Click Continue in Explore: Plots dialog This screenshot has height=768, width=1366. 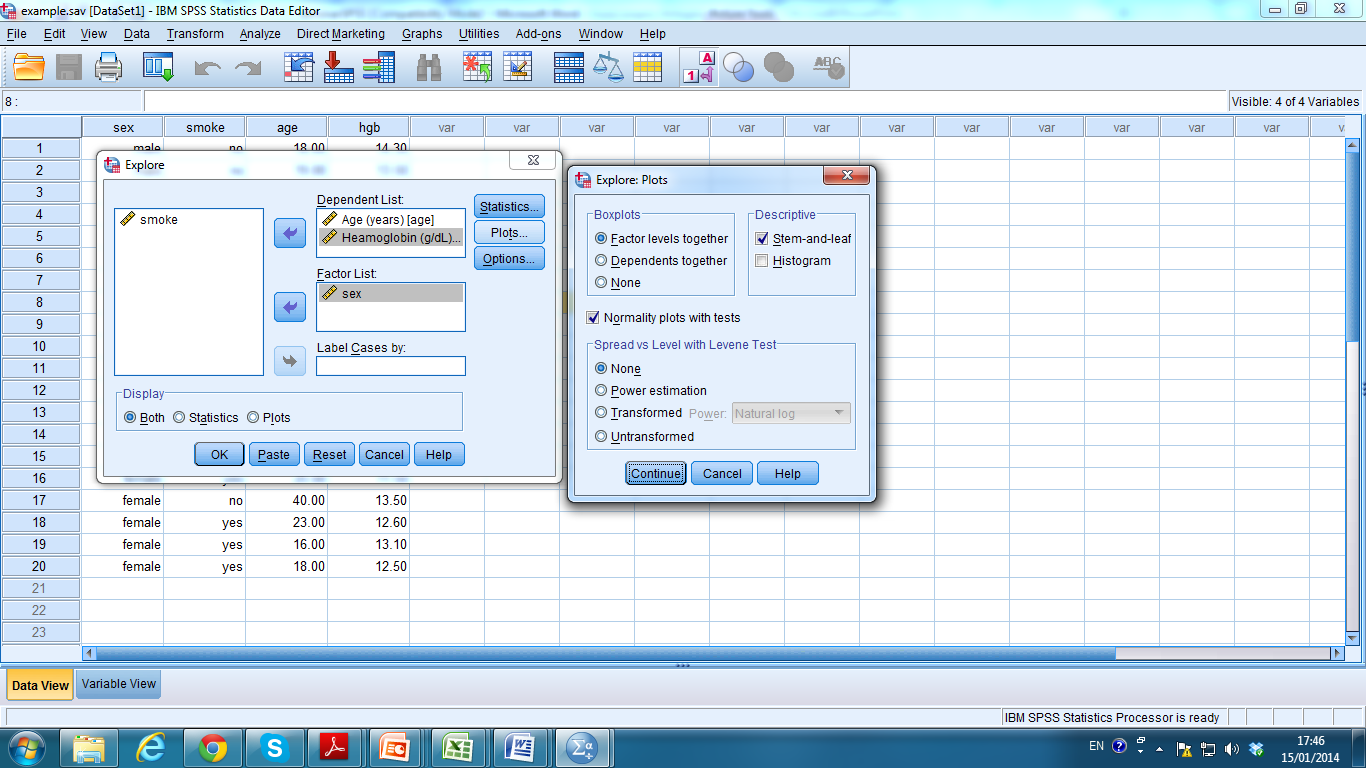coord(656,474)
